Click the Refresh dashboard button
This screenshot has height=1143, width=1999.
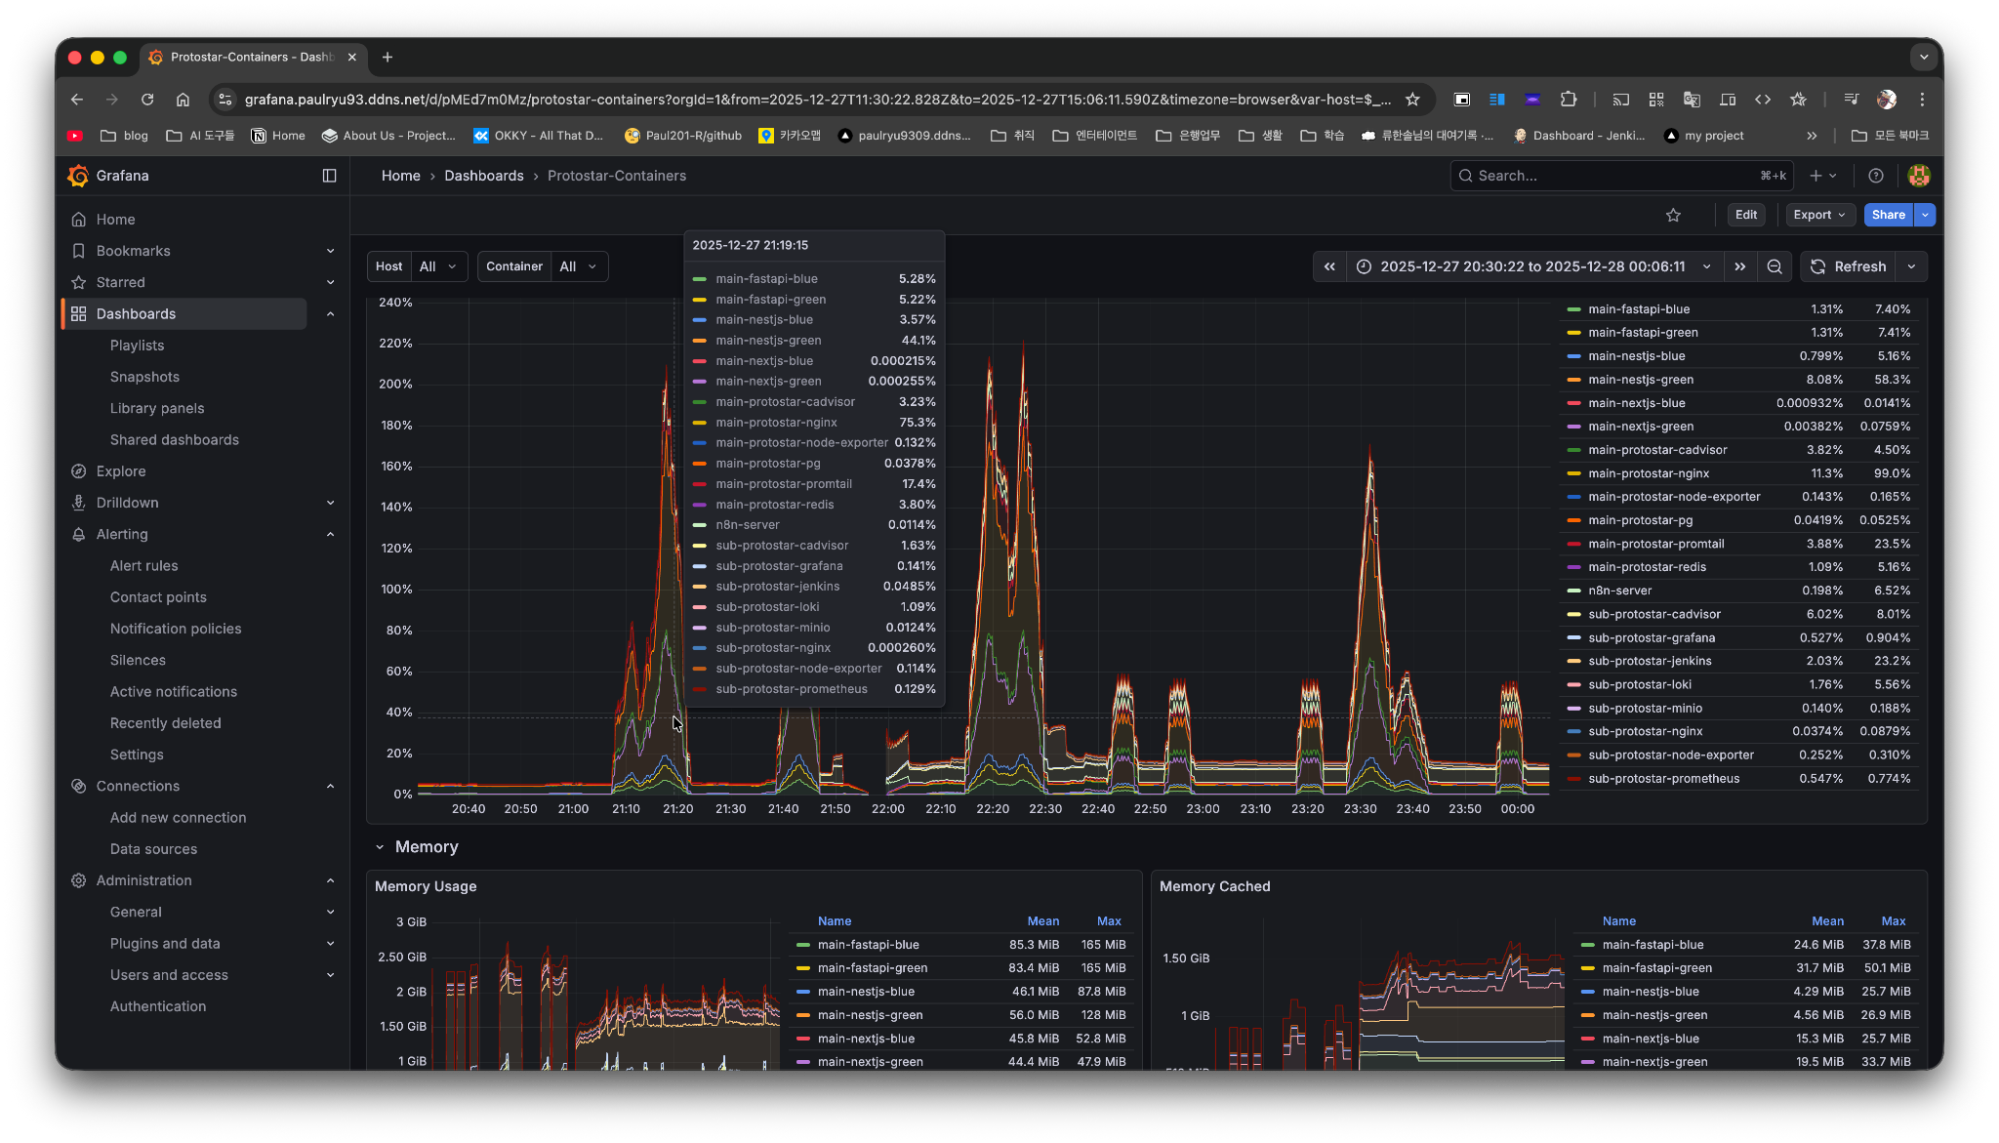pos(1849,267)
